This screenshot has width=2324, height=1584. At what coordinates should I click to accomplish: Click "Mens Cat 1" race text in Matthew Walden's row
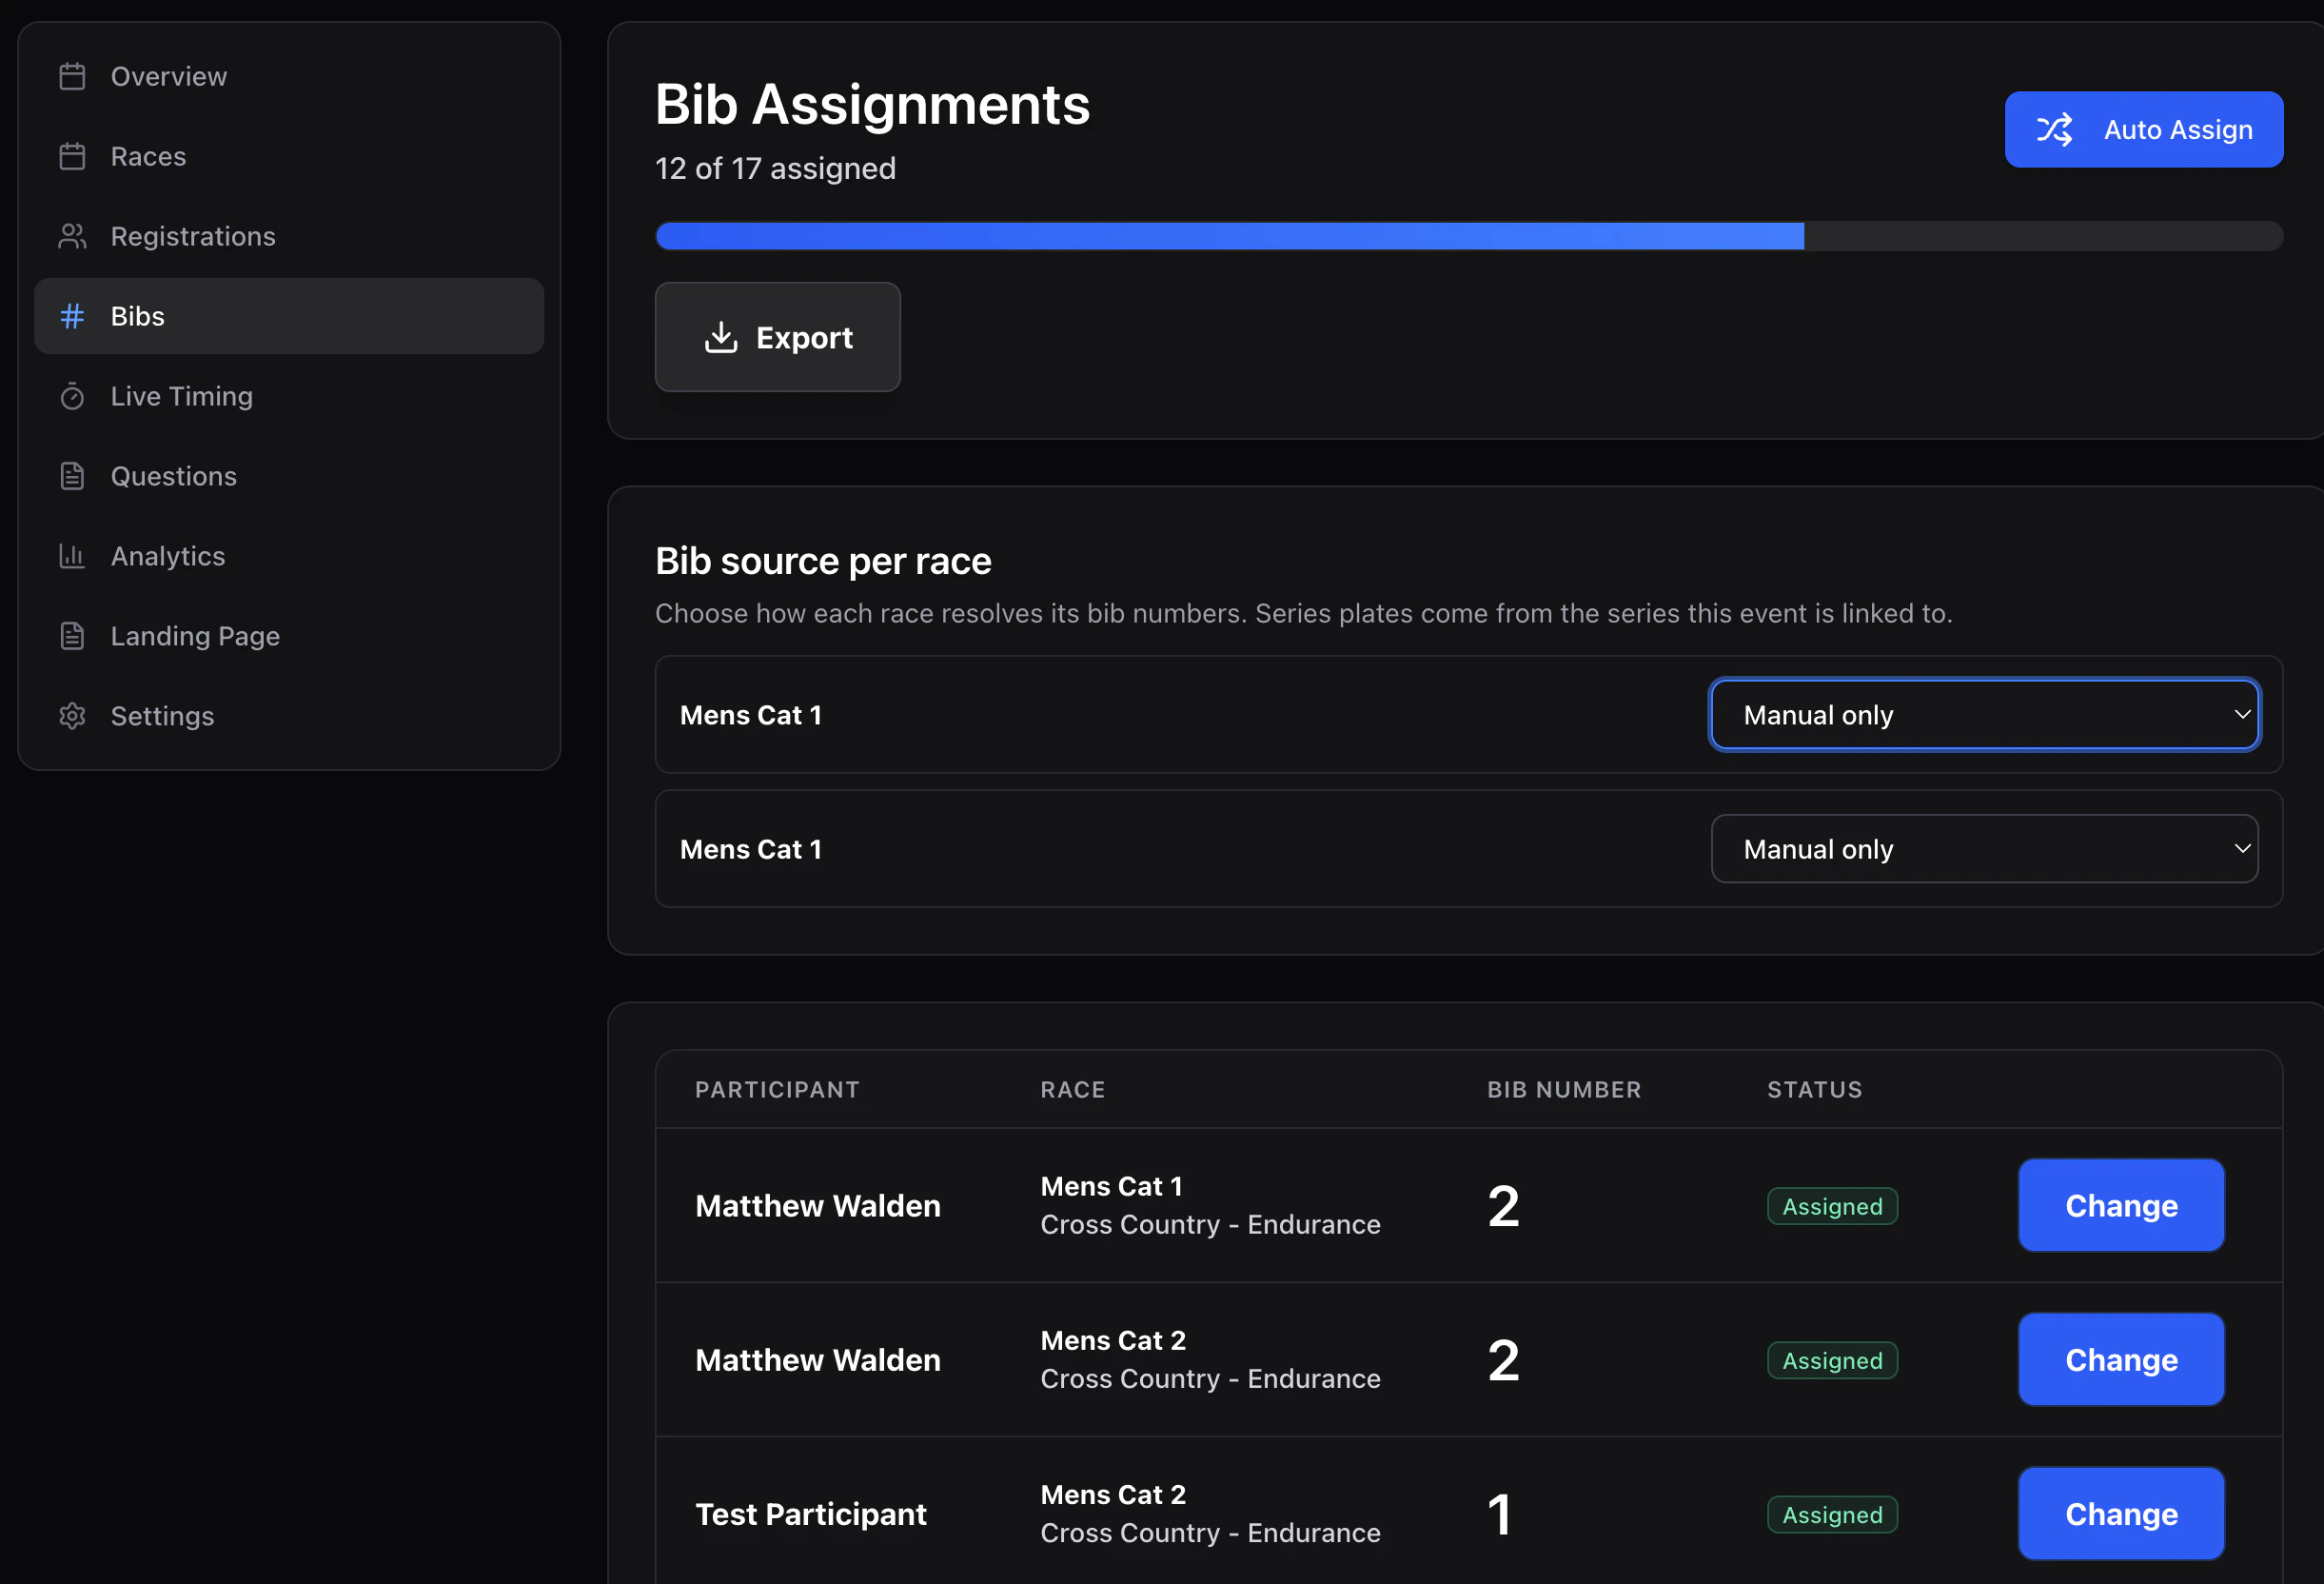[1111, 1187]
